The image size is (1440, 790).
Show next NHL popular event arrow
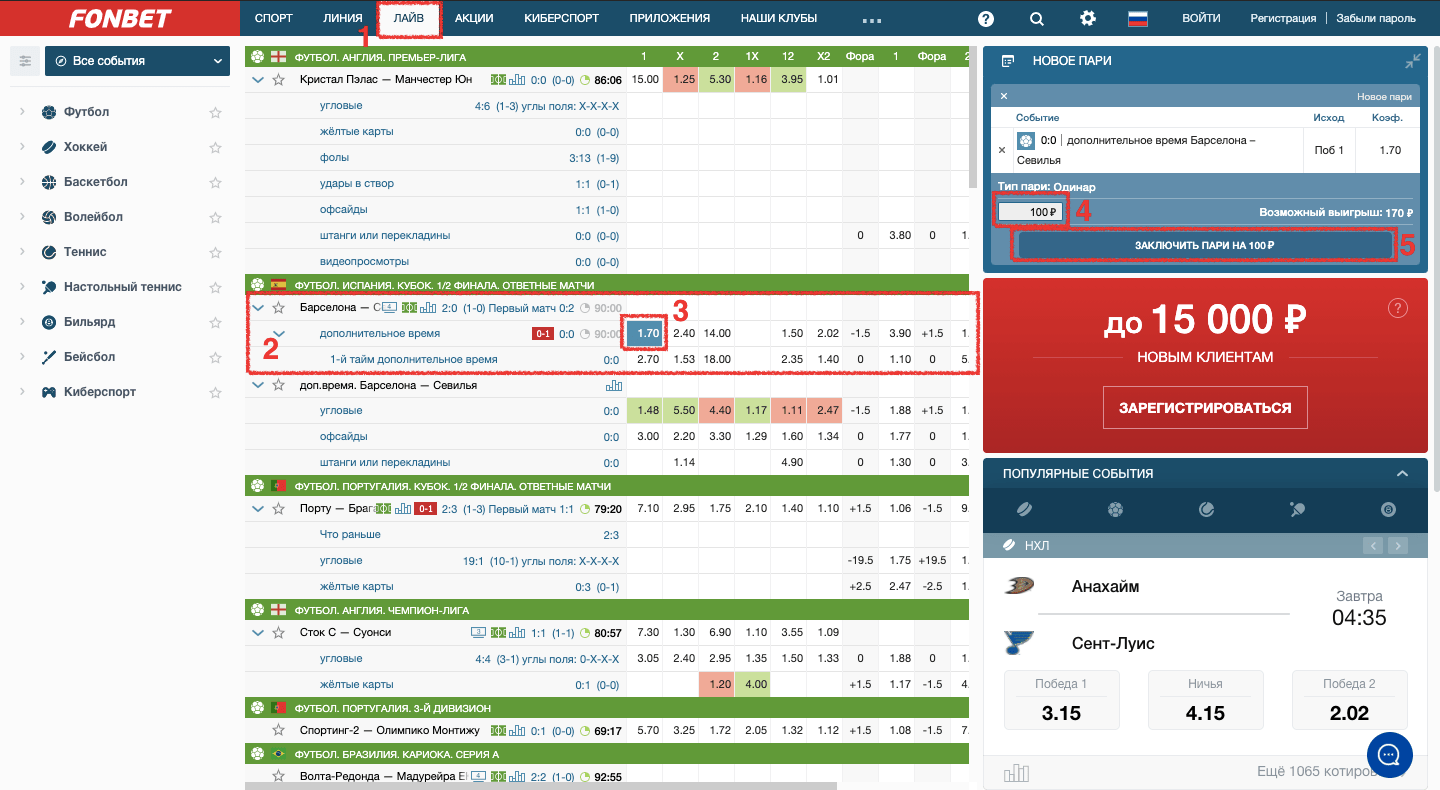pos(1397,546)
